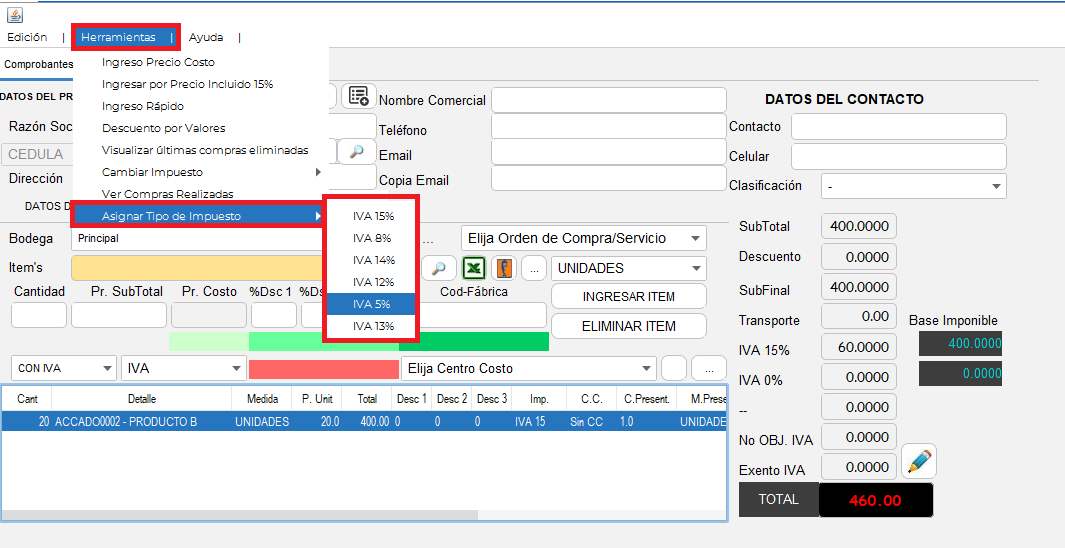The height and width of the screenshot is (548, 1065).
Task: Open the Elija Orden de Compra/Servicio dropdown
Action: click(x=583, y=238)
